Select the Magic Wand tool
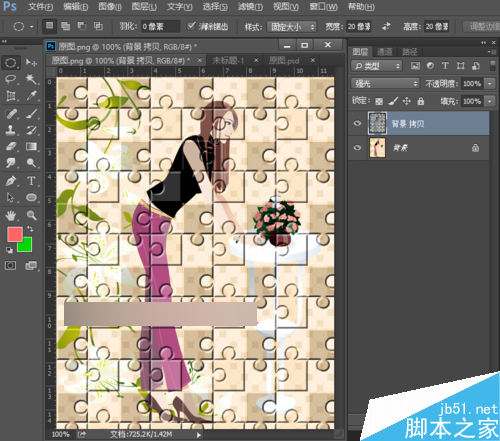500x441 pixels. point(31,79)
